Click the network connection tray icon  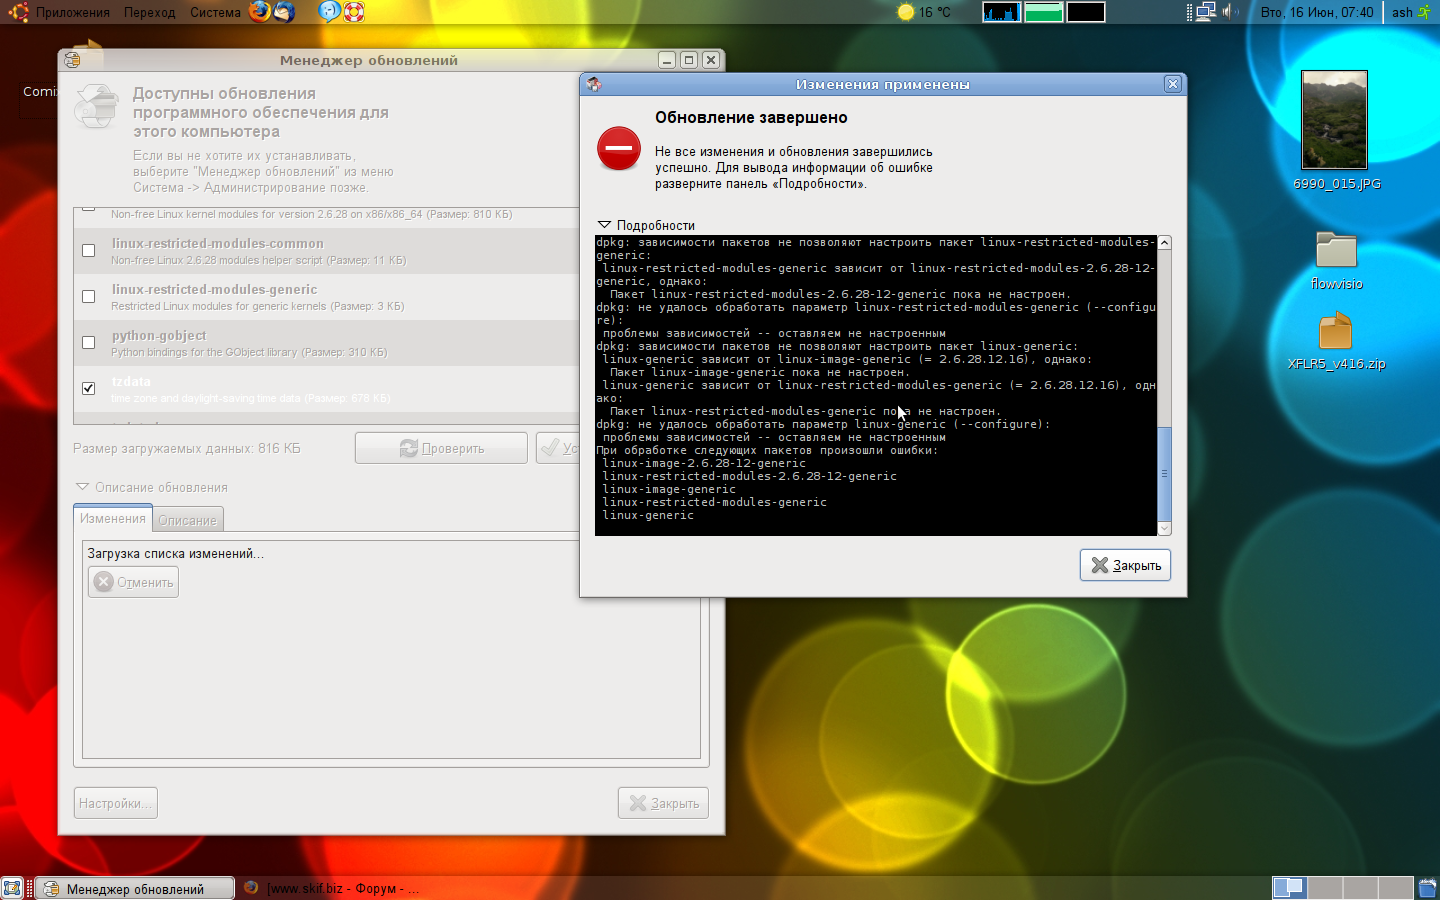[1205, 12]
